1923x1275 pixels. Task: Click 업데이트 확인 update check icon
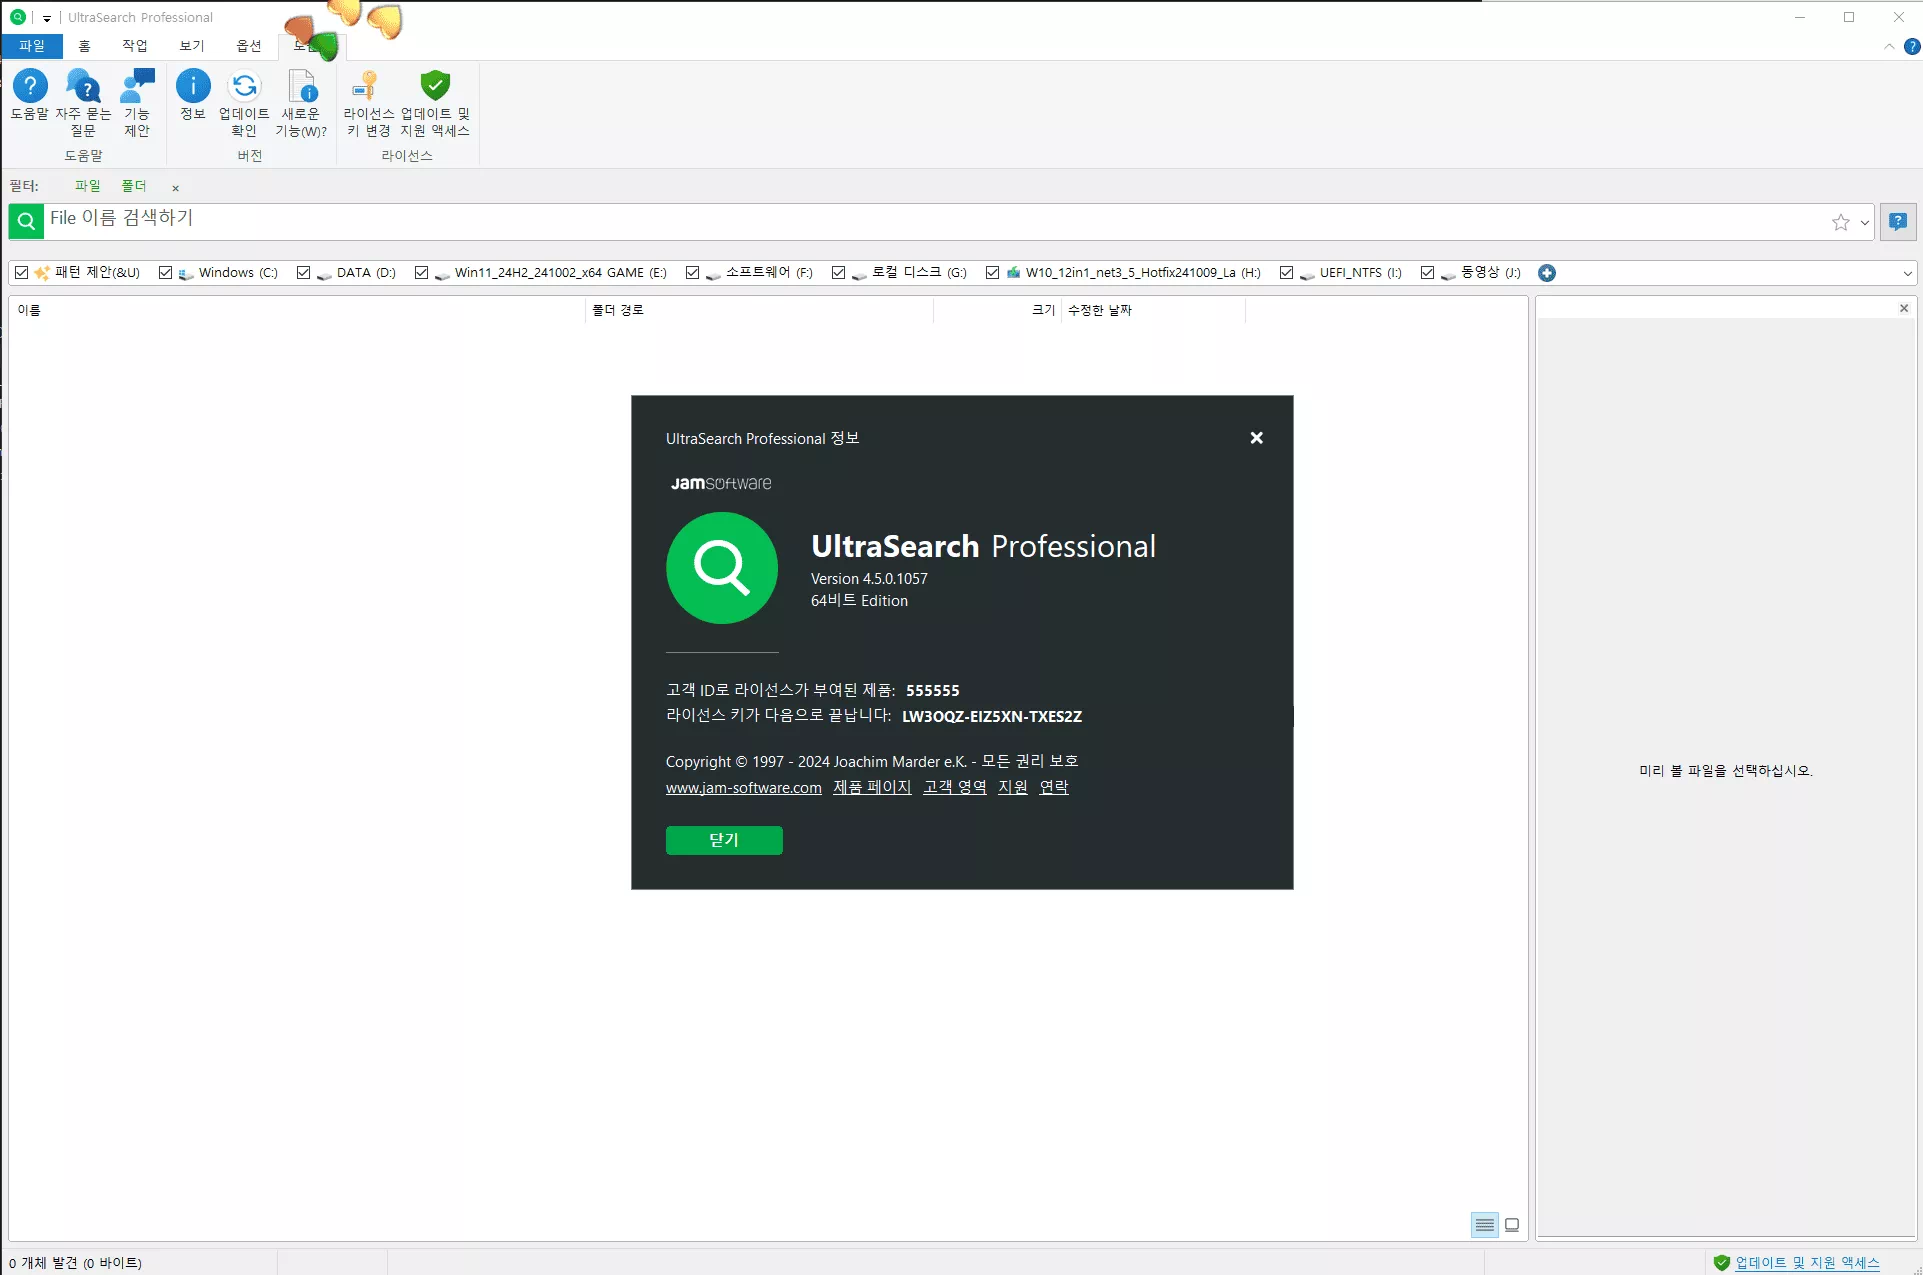[244, 87]
